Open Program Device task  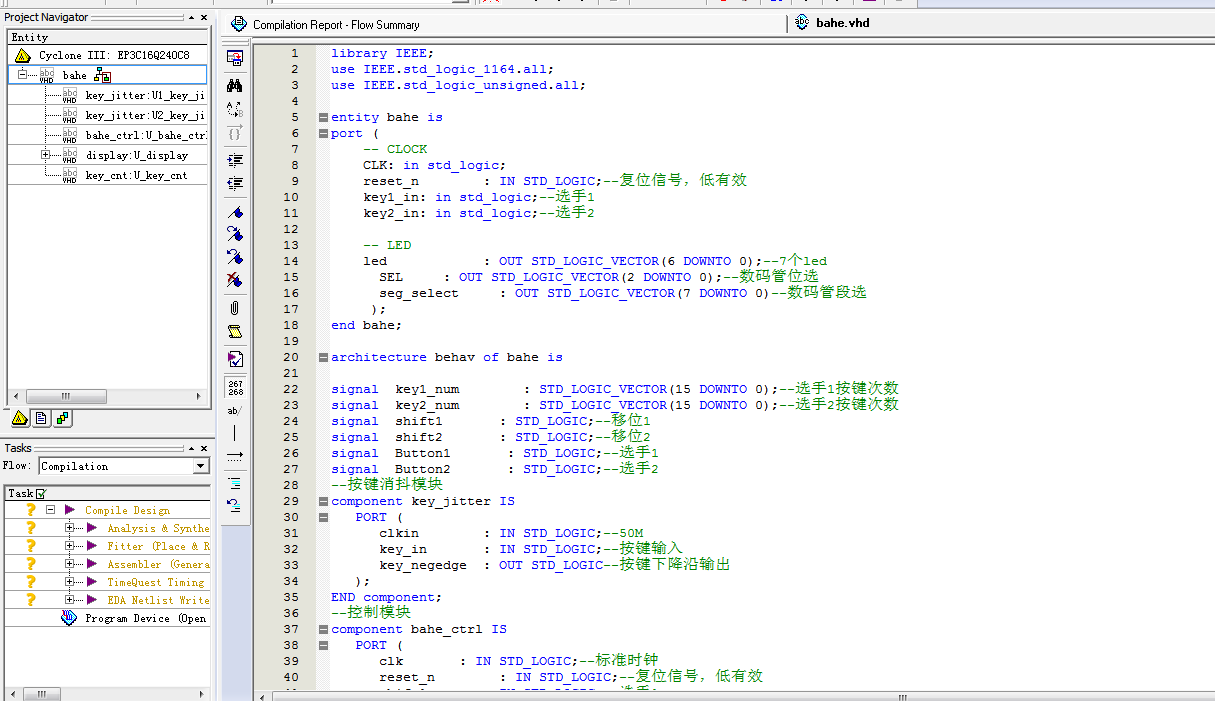(x=145, y=618)
